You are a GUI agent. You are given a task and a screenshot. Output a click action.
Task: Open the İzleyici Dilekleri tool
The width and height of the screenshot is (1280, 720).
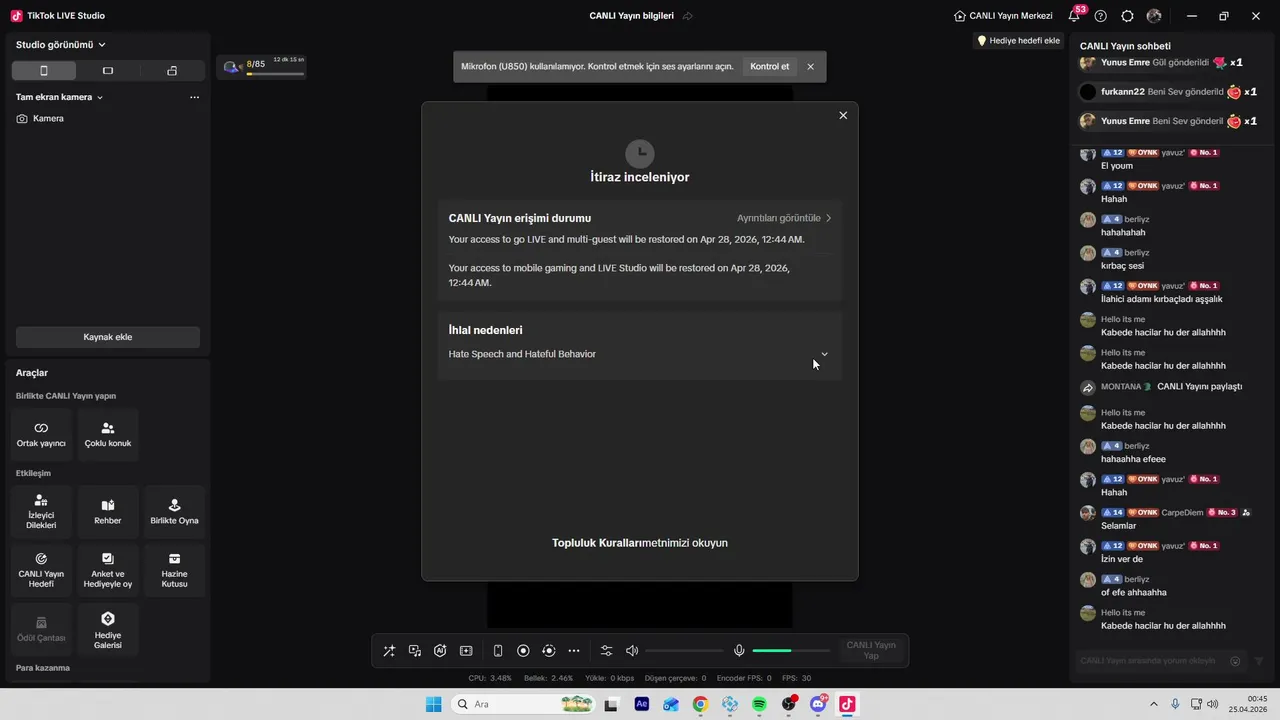point(41,512)
